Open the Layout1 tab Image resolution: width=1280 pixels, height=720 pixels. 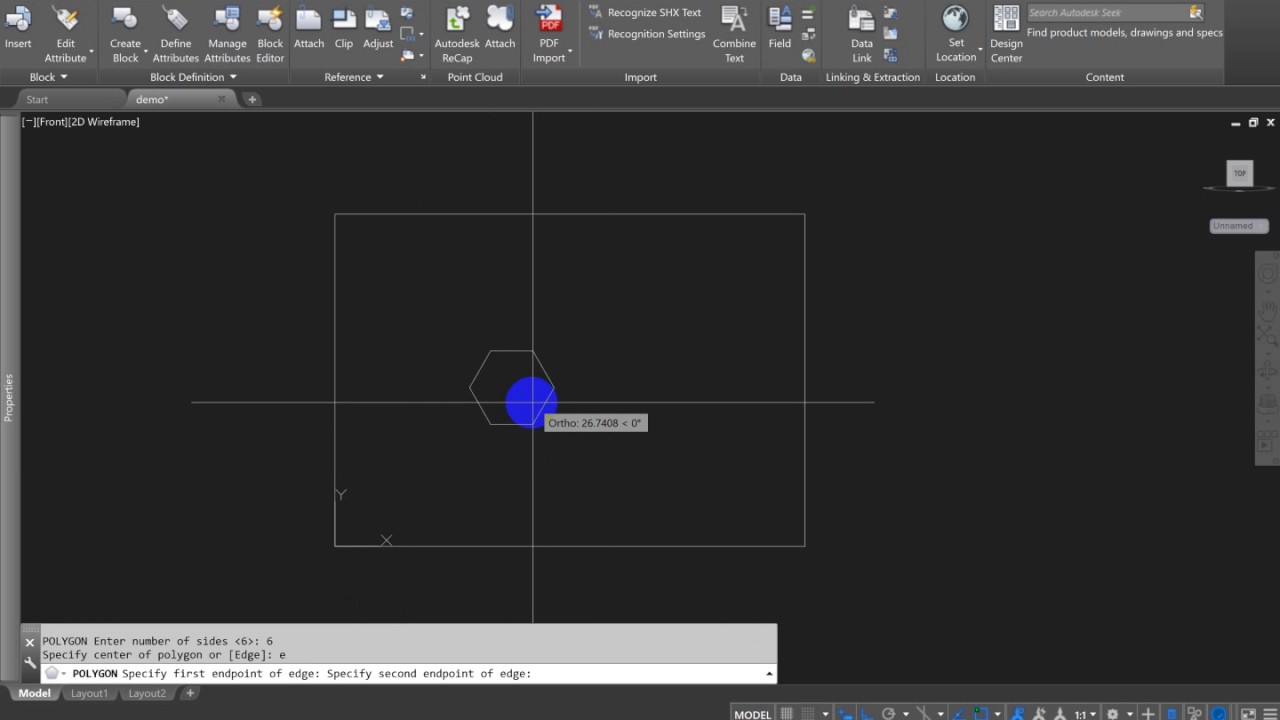tap(89, 693)
